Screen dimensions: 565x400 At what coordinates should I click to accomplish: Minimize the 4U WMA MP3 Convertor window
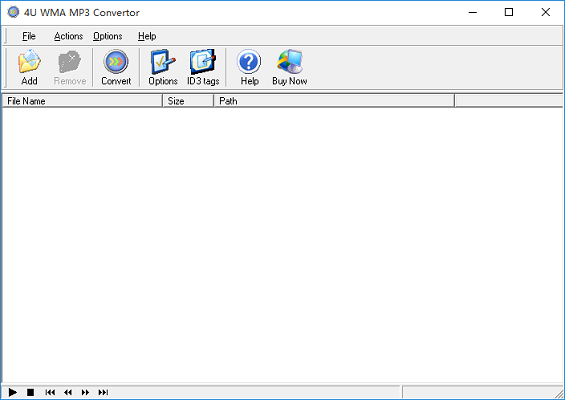click(473, 12)
